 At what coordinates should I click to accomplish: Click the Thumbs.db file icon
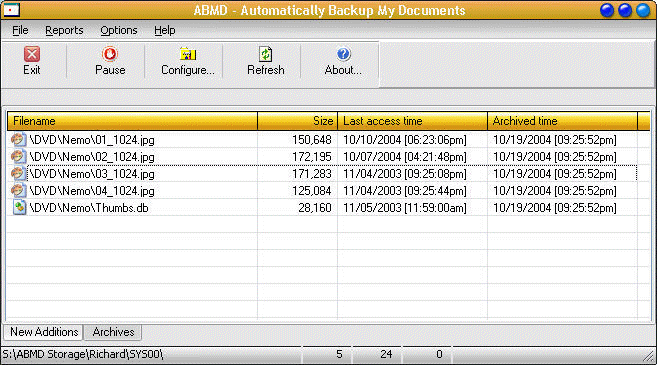19,207
